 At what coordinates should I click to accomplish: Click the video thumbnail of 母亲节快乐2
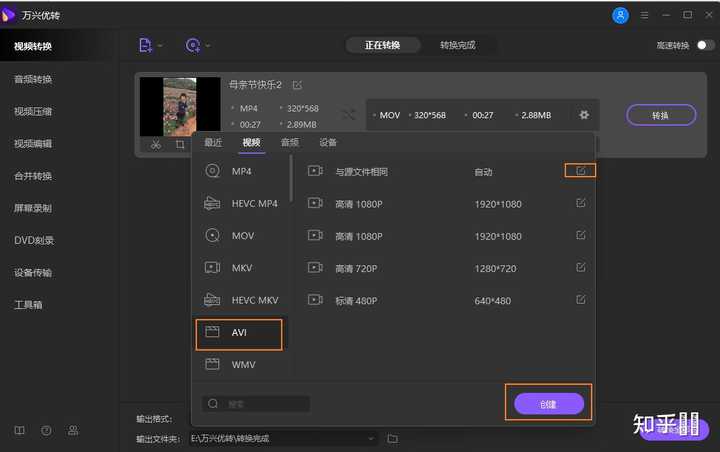tap(180, 107)
